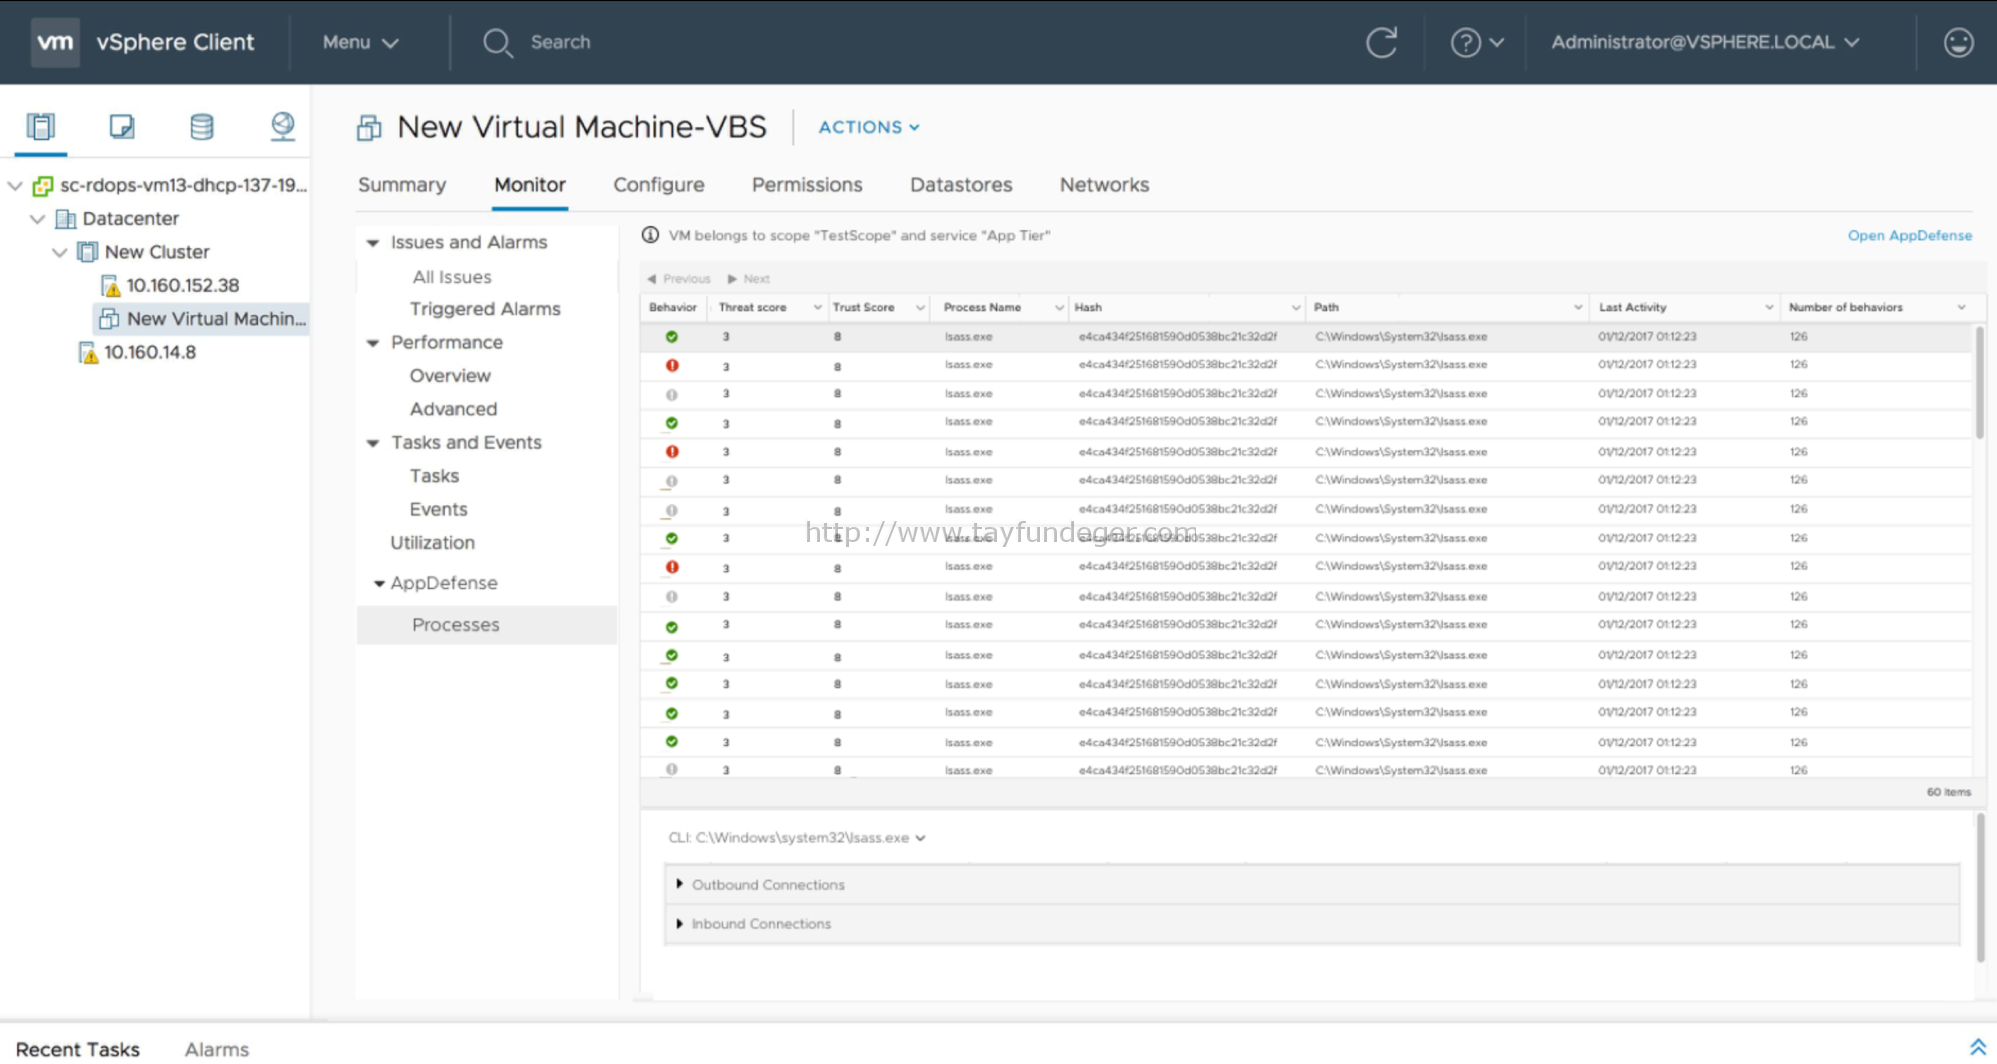The image size is (1997, 1064).
Task: Select the Monitor tab
Action: point(530,185)
